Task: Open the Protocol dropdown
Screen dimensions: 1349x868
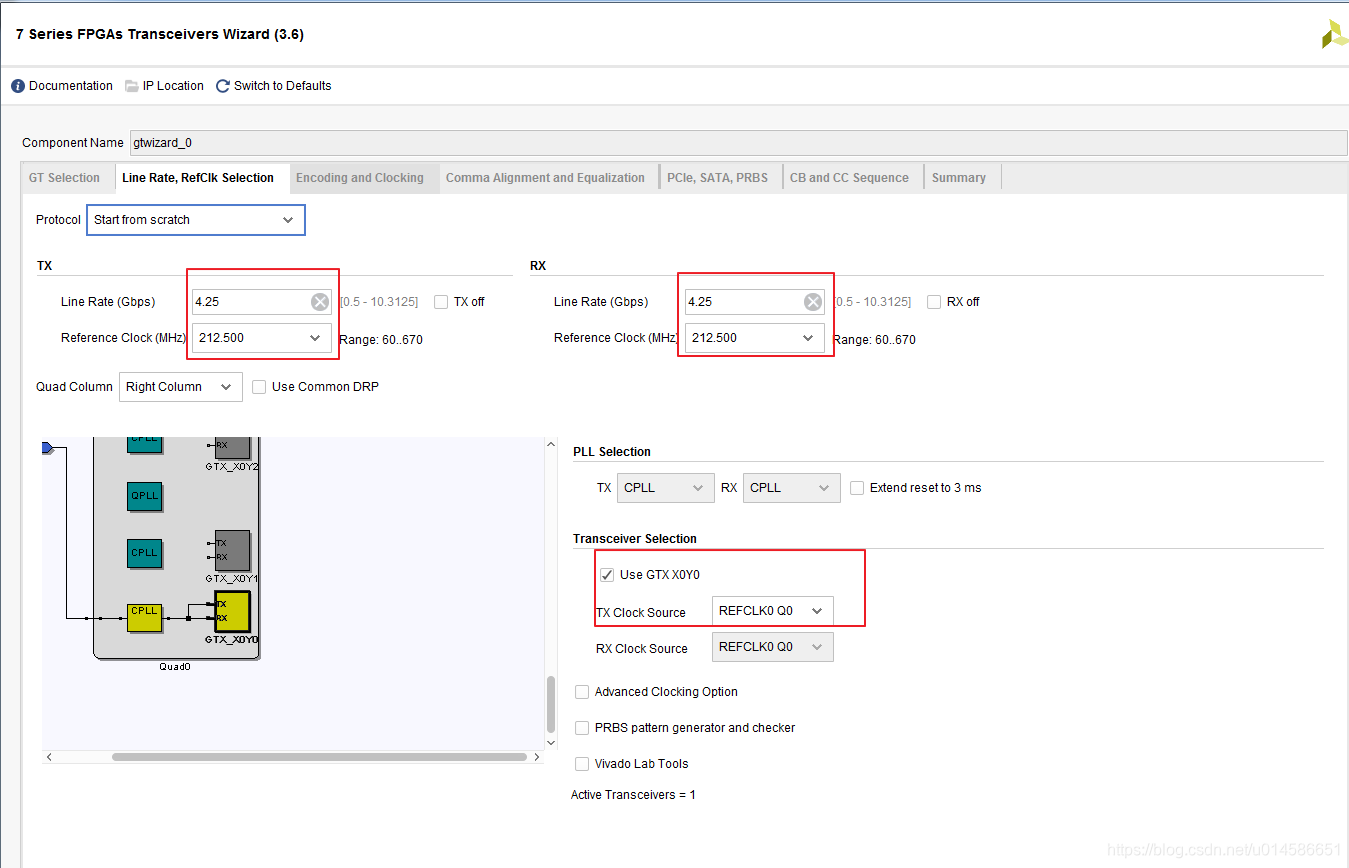Action: click(196, 220)
